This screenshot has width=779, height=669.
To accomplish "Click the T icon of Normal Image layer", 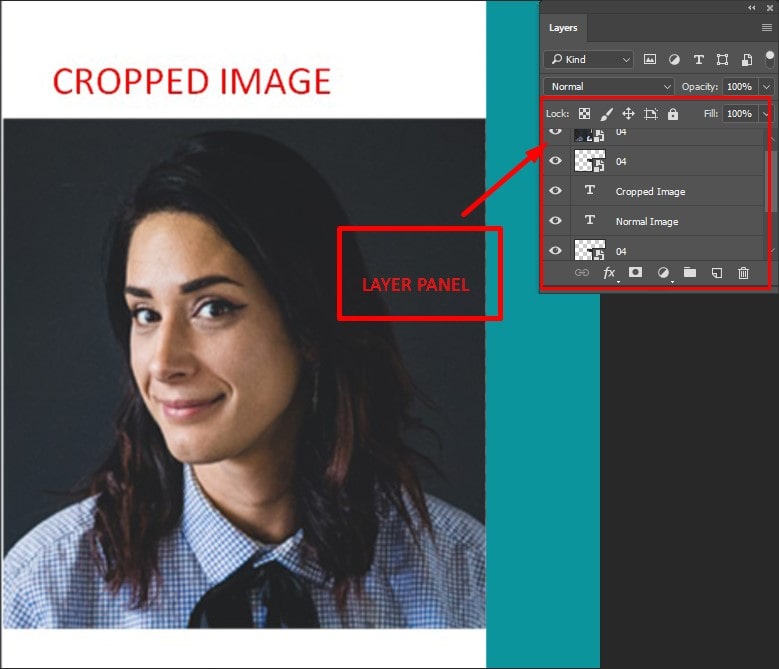I will (x=590, y=220).
